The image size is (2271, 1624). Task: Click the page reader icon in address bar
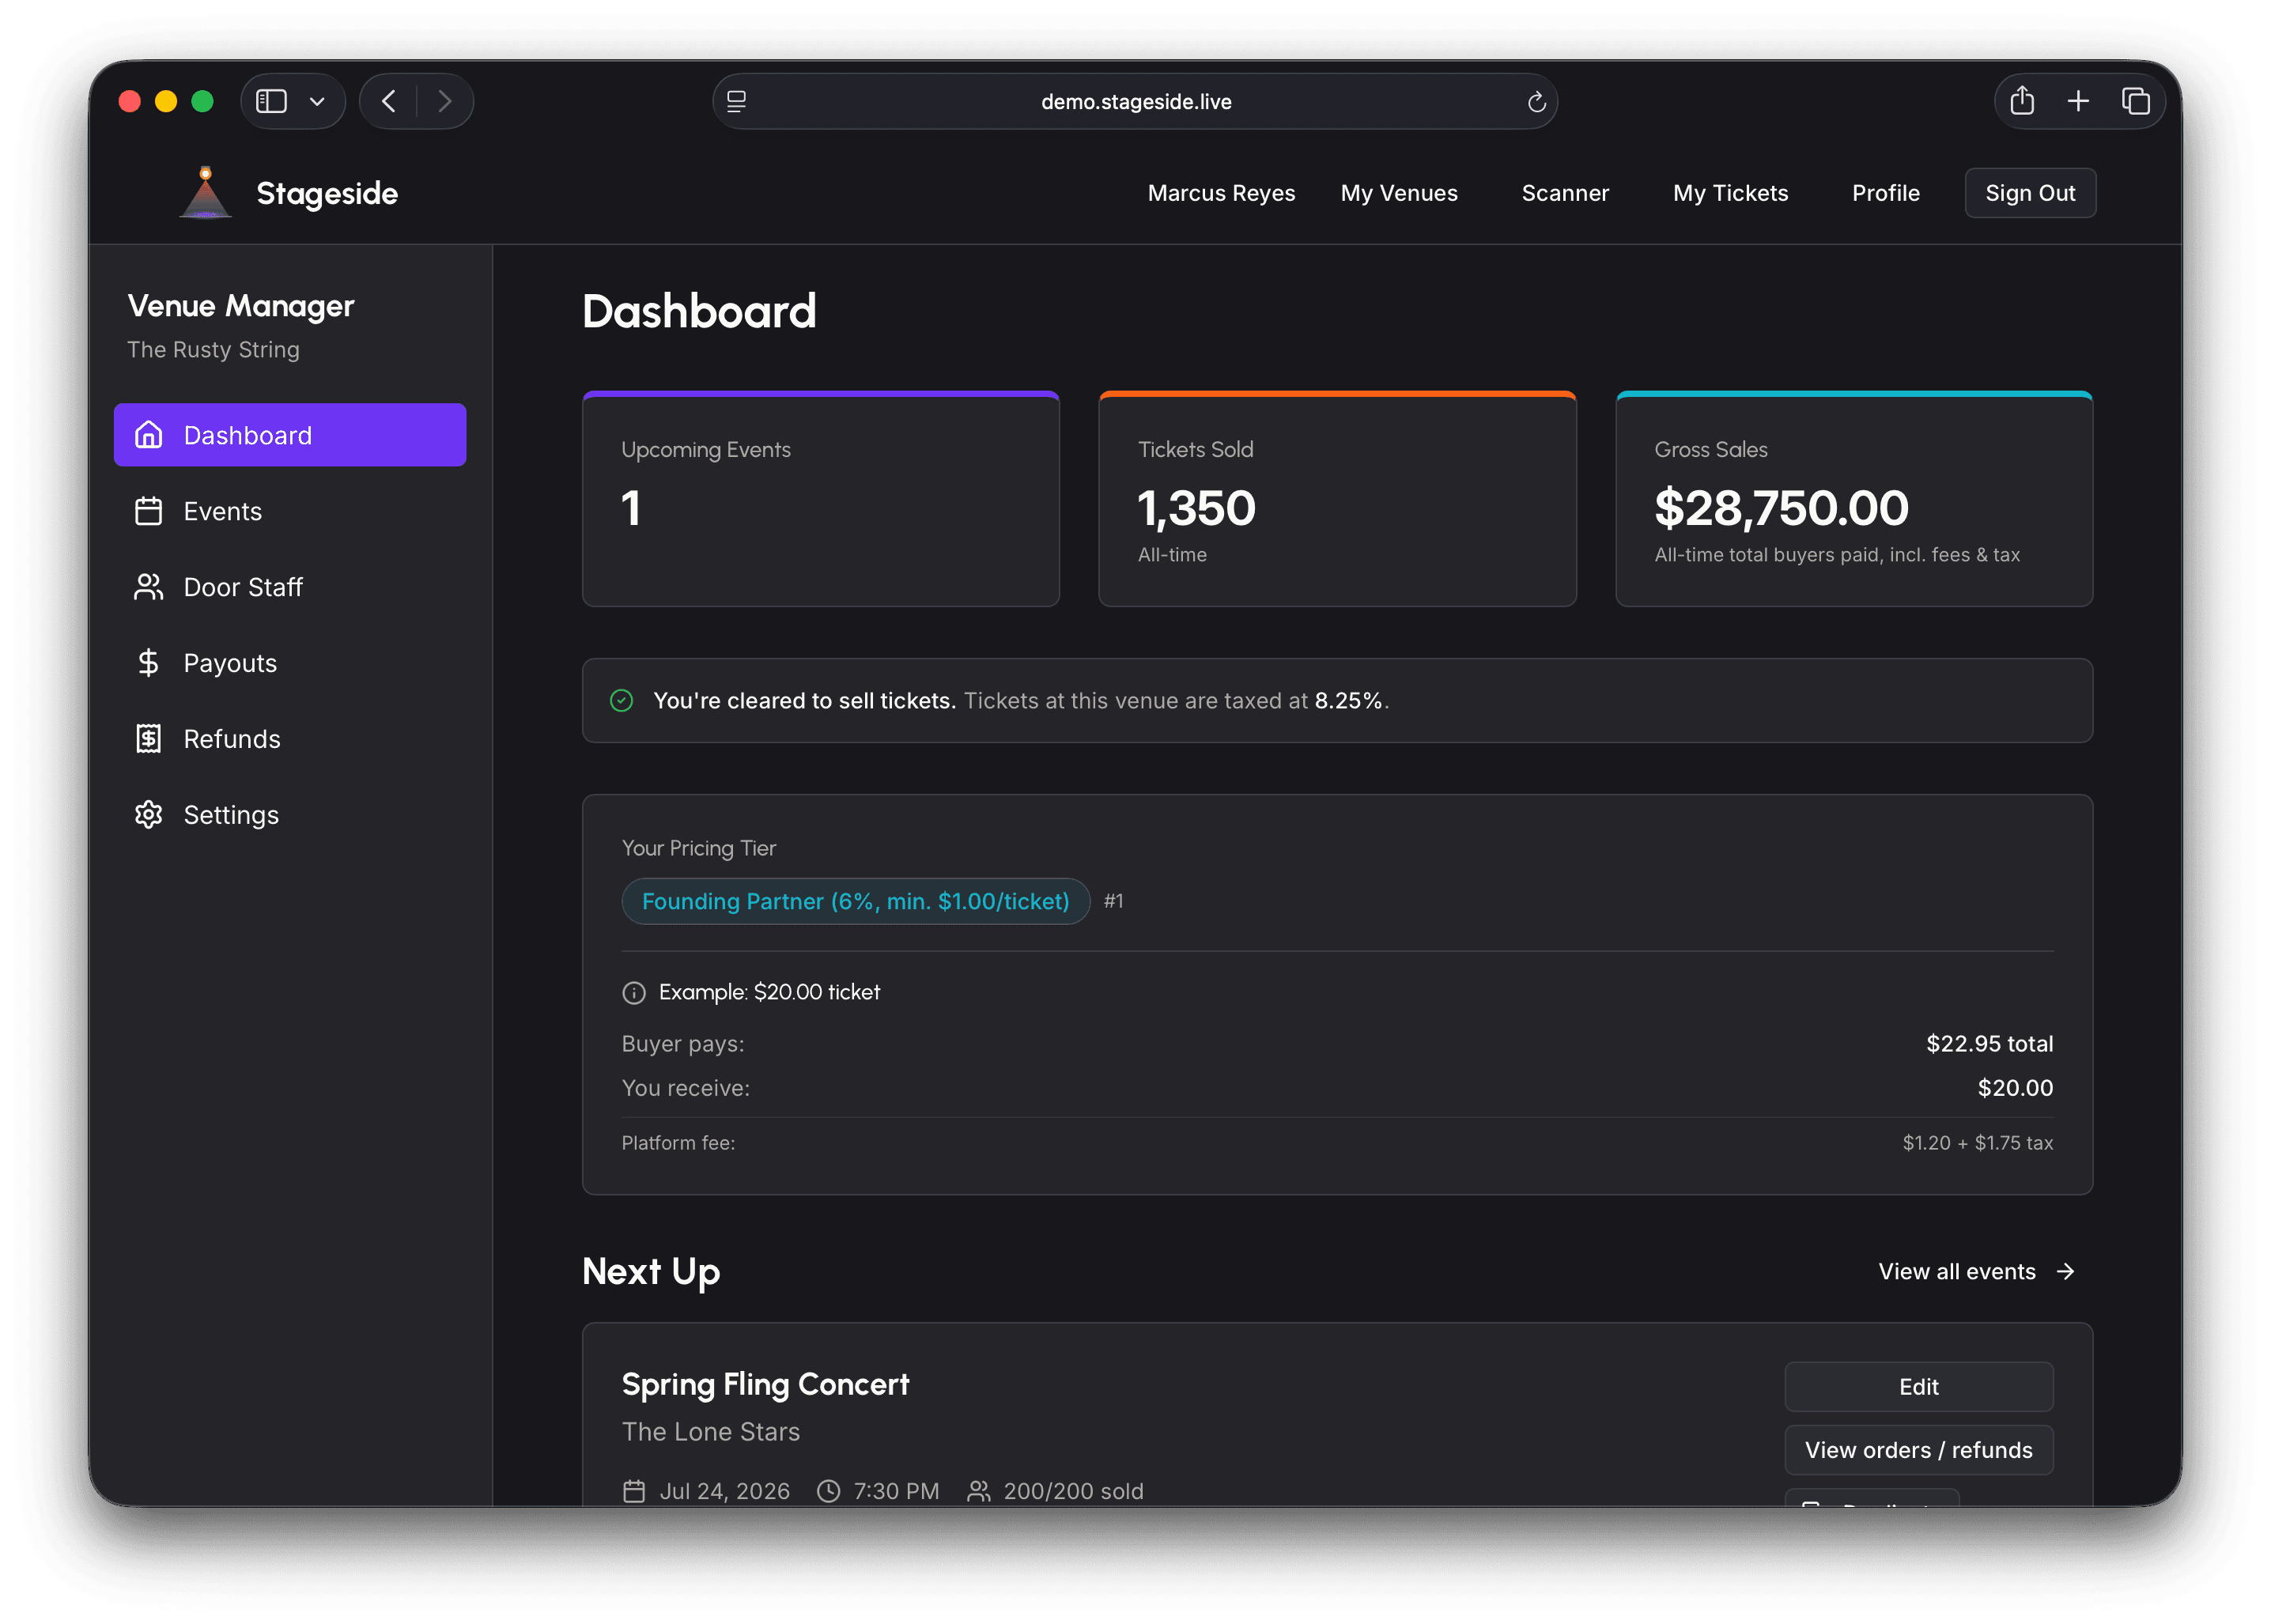coord(736,101)
